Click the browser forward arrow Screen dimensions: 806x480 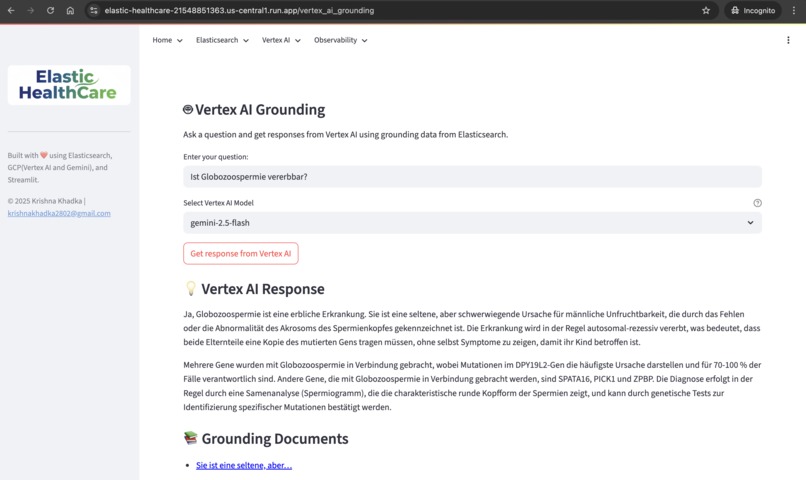[x=30, y=10]
